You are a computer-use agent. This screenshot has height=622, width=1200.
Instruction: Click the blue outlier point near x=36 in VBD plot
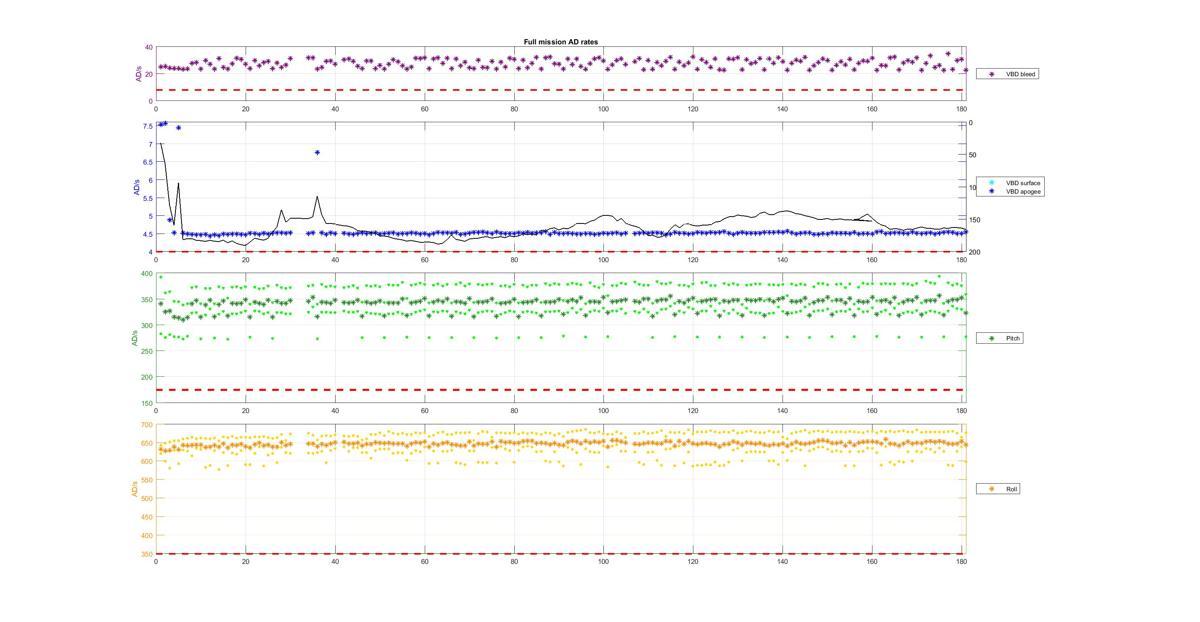pos(317,152)
